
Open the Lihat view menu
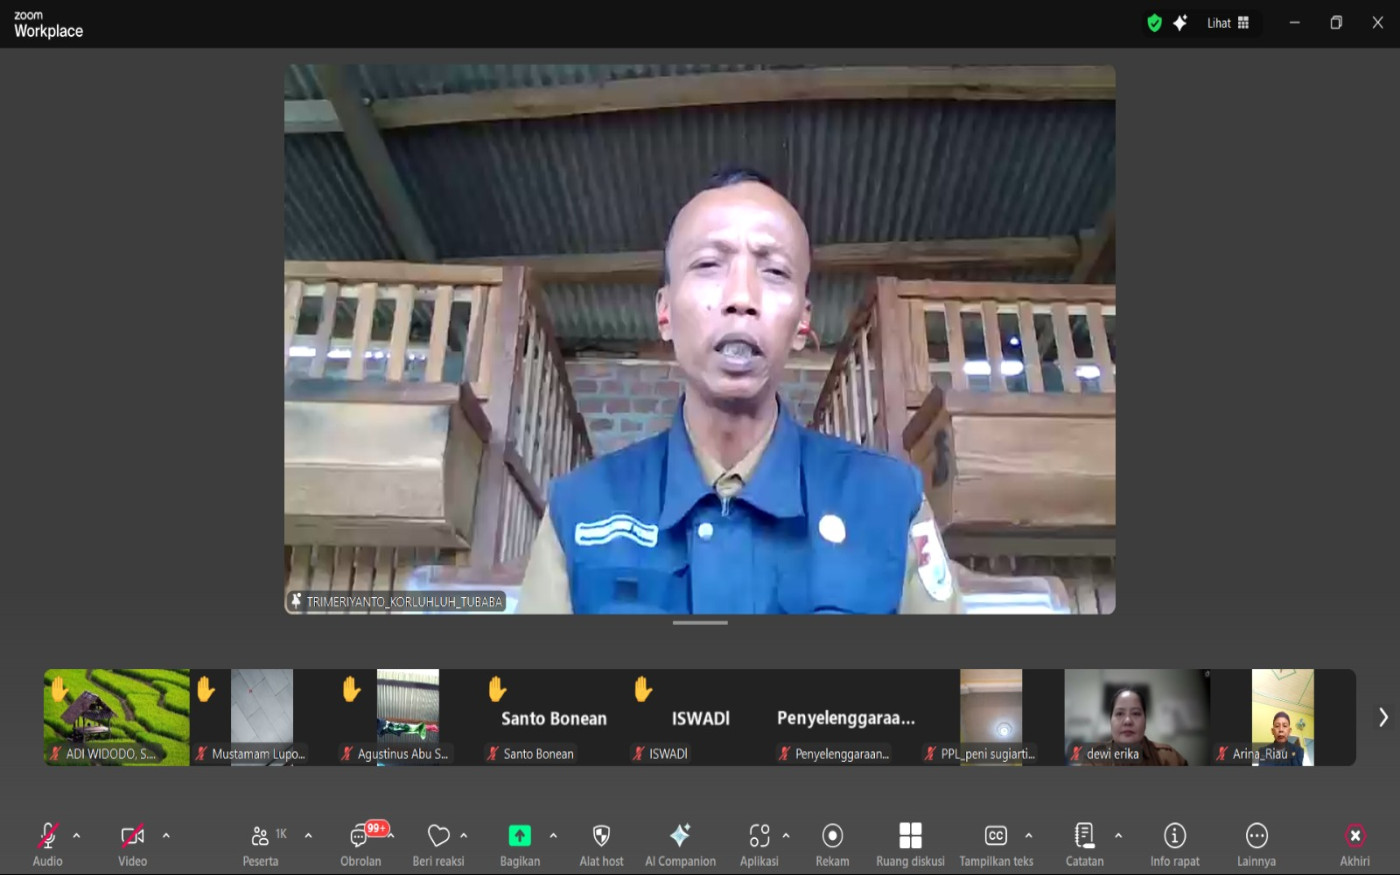[x=1228, y=23]
